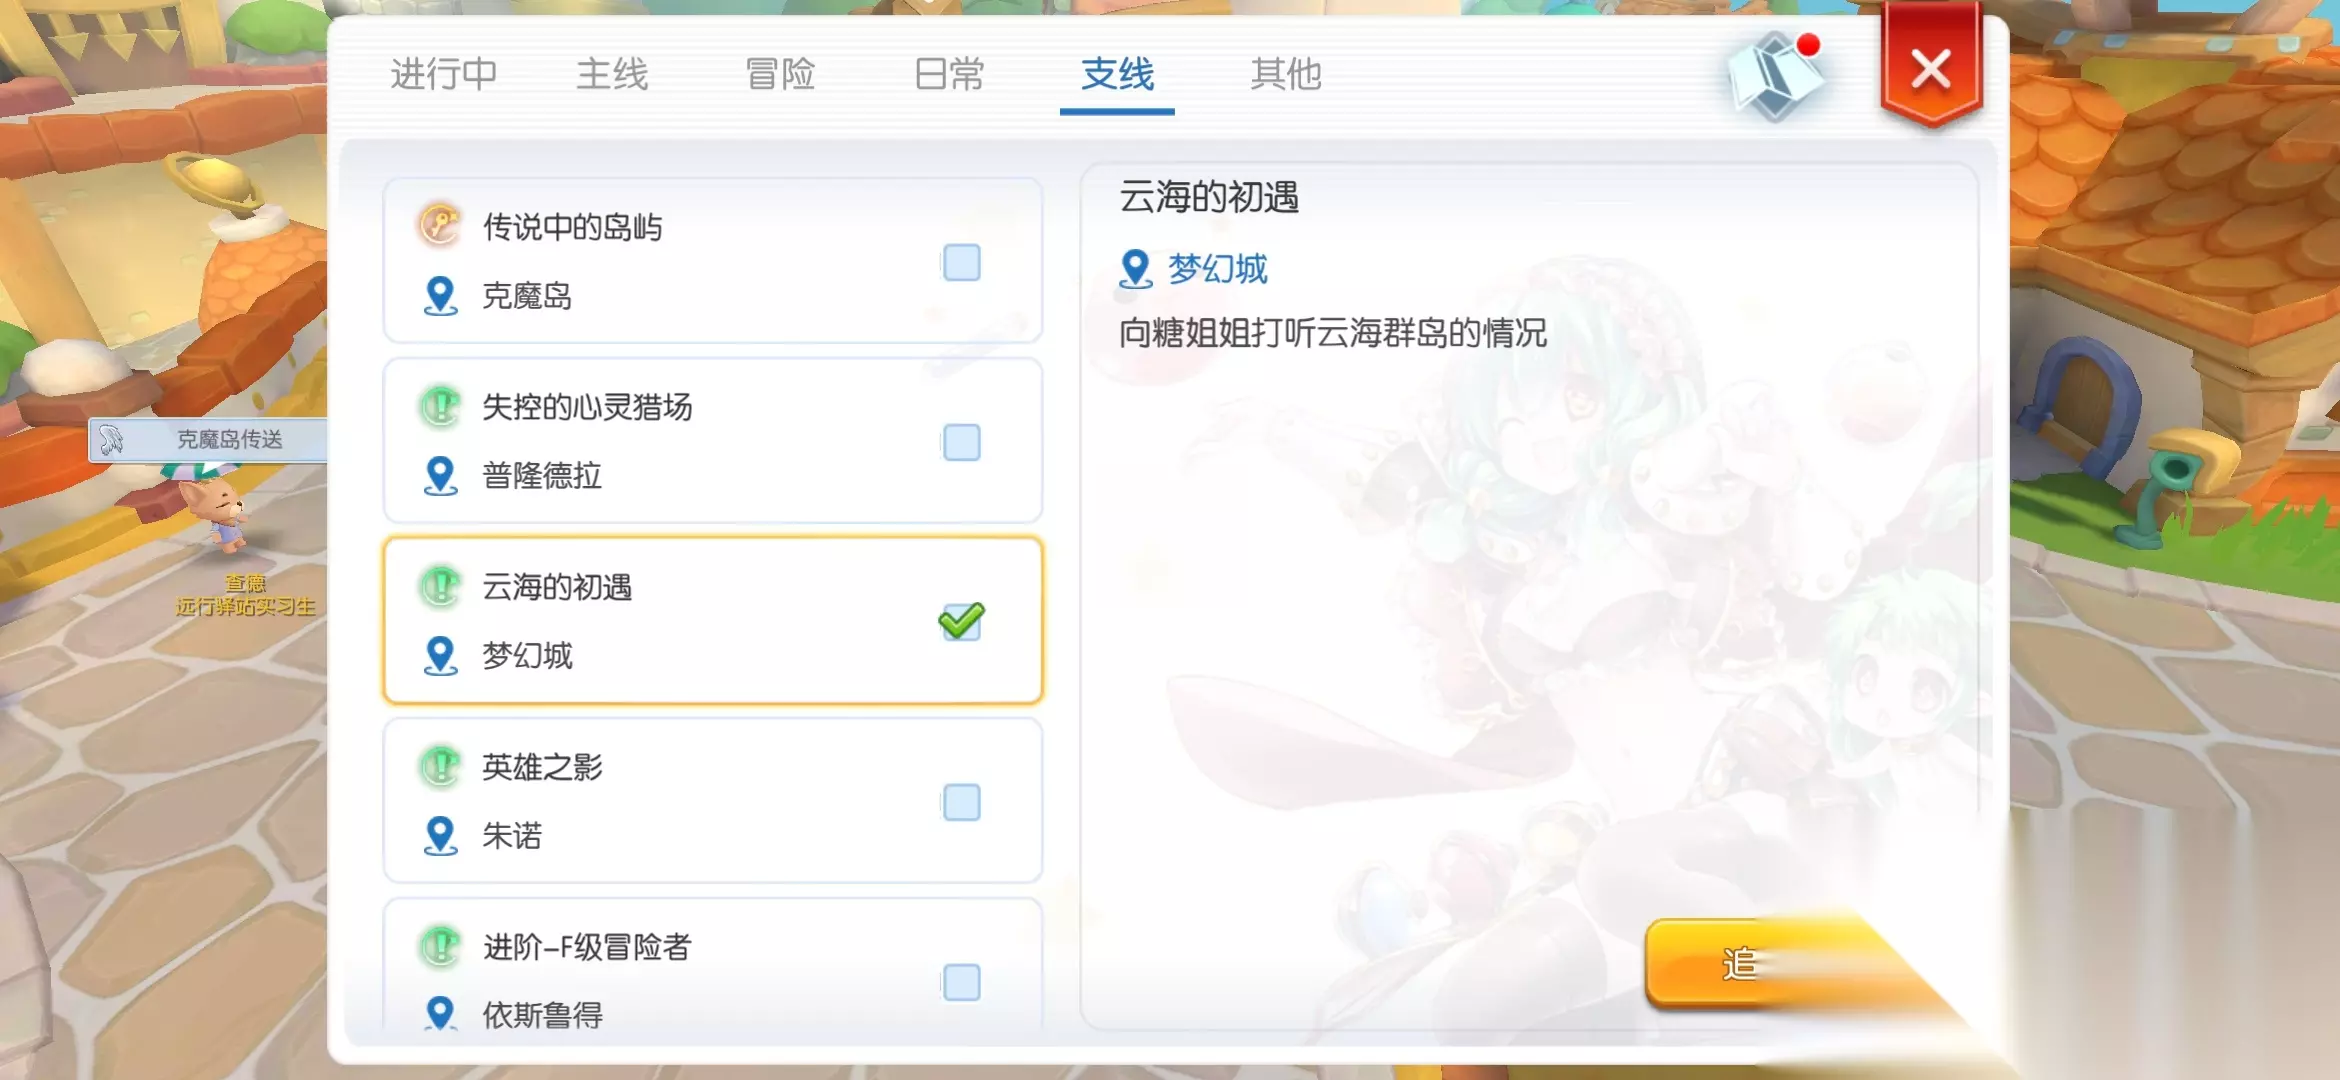Image resolution: width=2340 pixels, height=1080 pixels.
Task: Click the orange 追 track button
Action: tap(1760, 963)
